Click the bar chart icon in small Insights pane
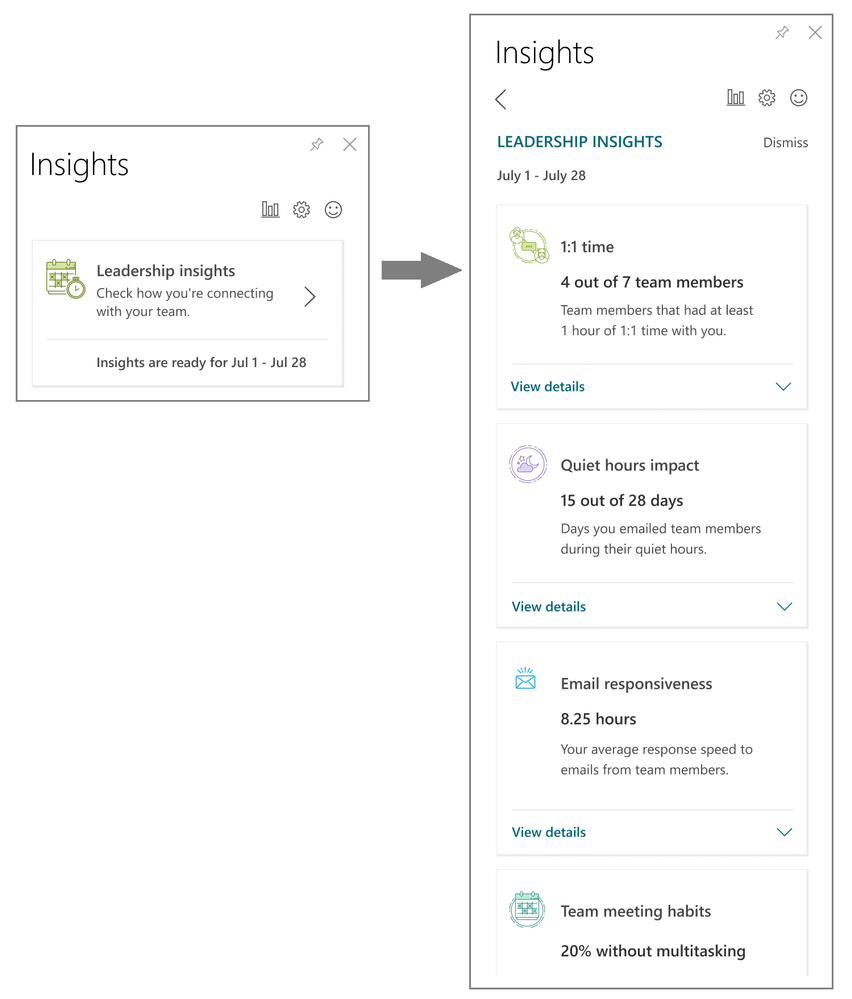The width and height of the screenshot is (852, 999). (270, 210)
